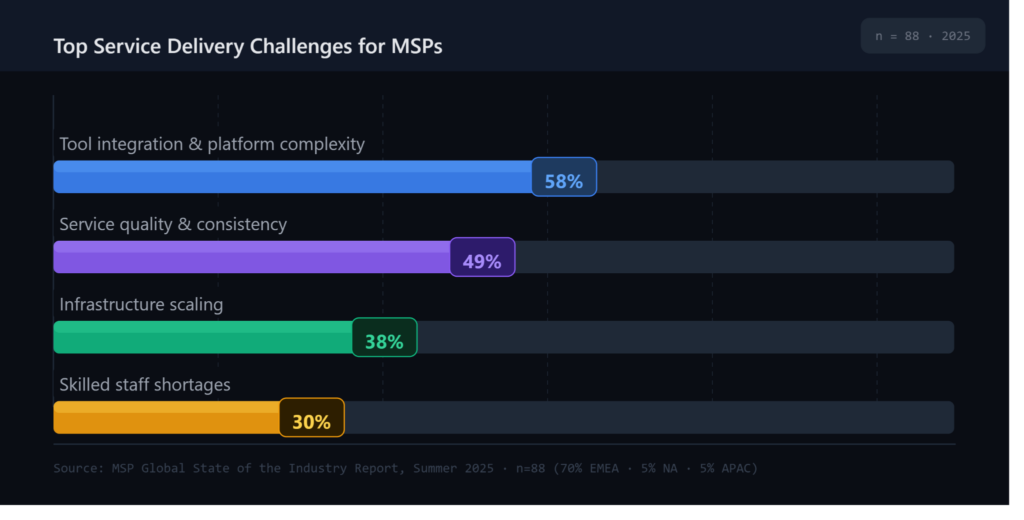Click the green Infrastructure scaling bar fill

203,337
